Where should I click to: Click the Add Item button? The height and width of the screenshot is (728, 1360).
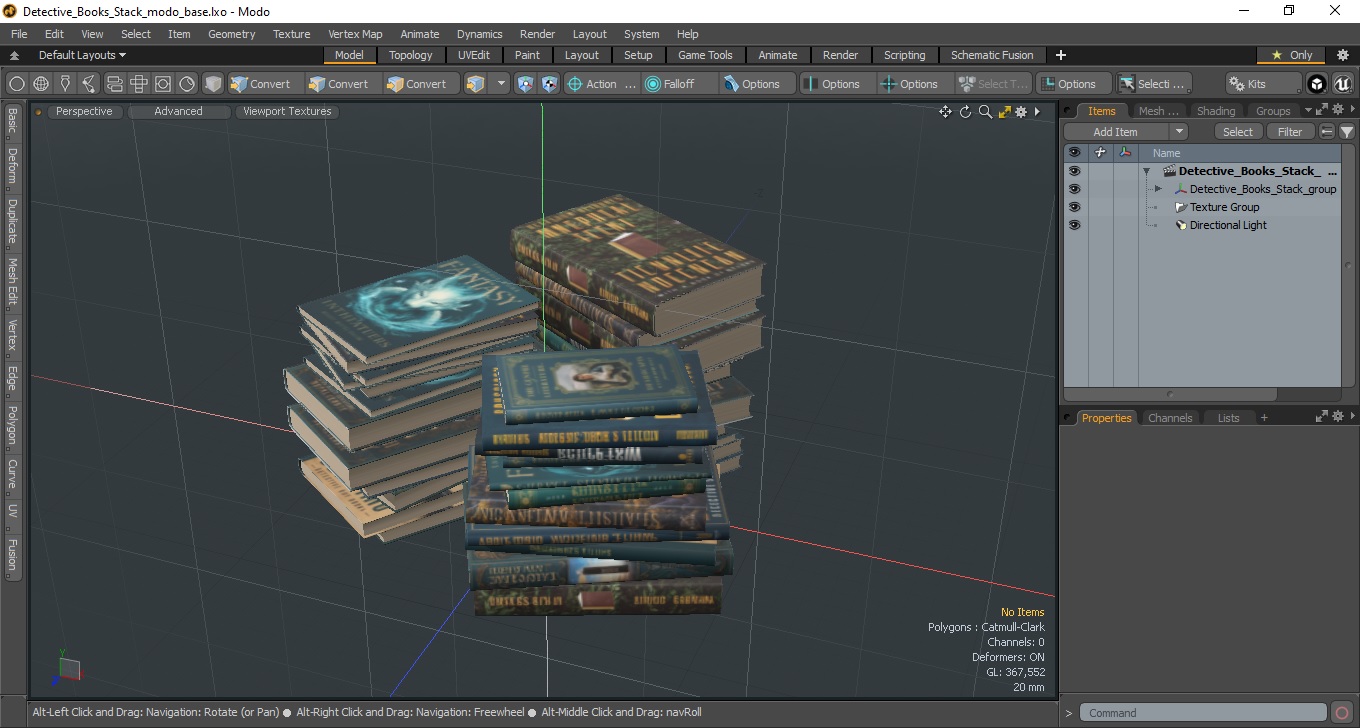click(1116, 132)
